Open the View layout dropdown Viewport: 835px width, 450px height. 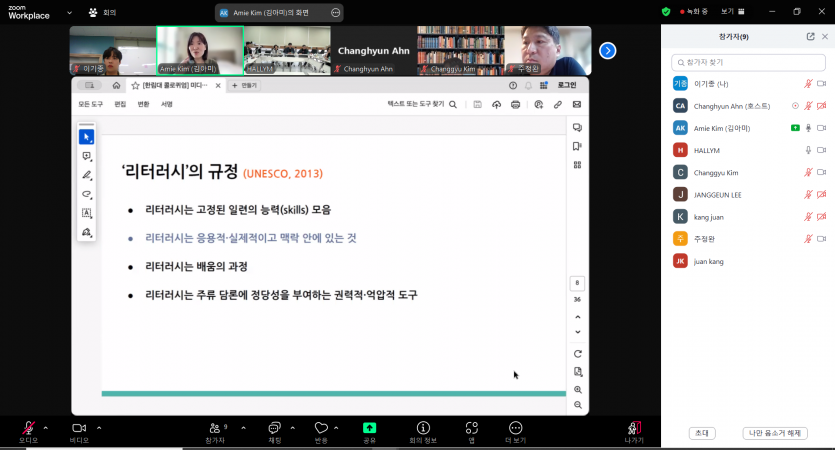point(733,12)
